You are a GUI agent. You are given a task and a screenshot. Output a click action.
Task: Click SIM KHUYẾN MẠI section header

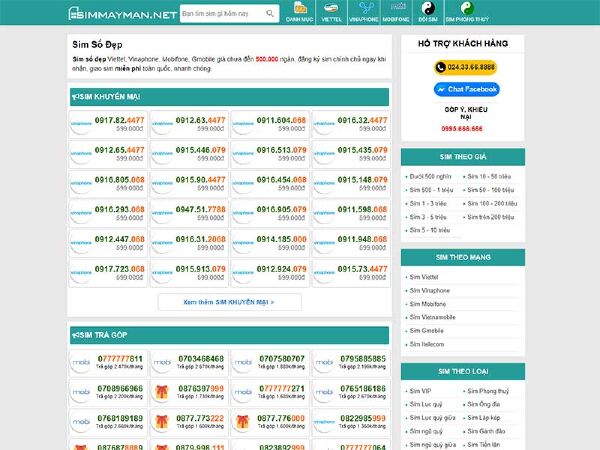click(229, 97)
